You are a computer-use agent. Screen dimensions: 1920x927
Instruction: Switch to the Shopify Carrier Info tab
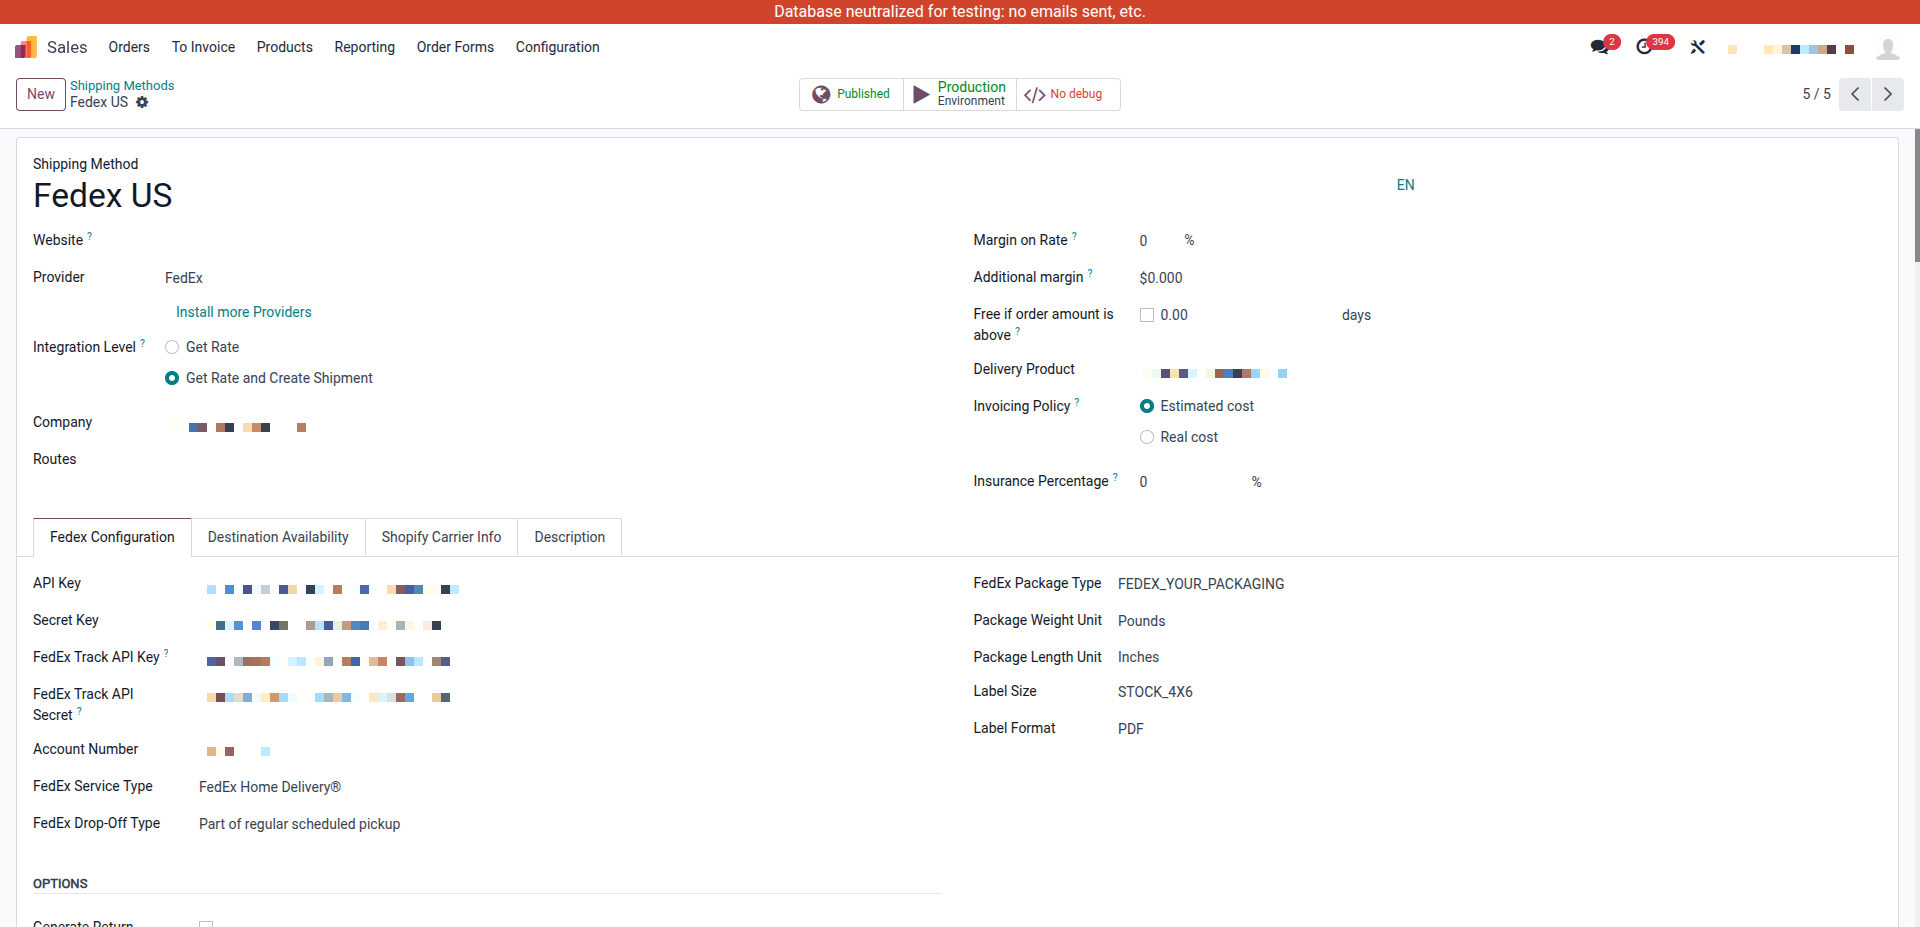[x=441, y=537]
